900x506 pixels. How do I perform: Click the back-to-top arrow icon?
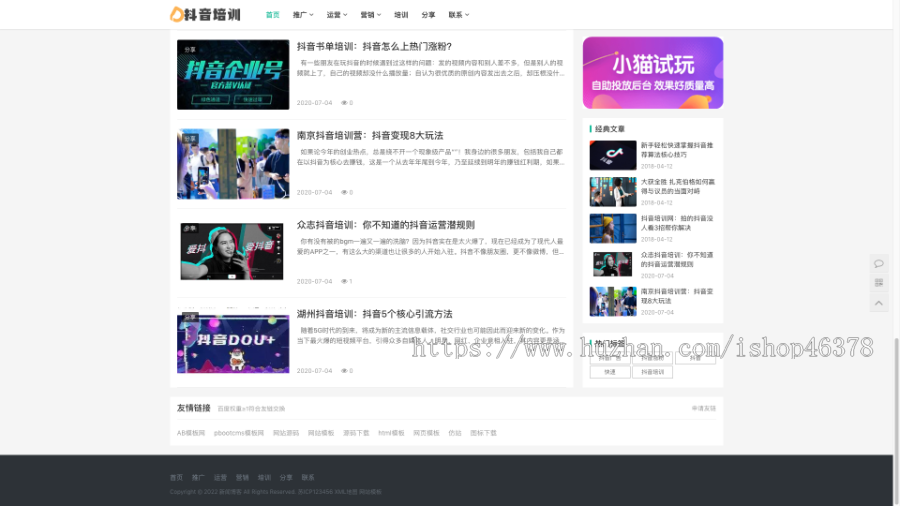point(879,302)
